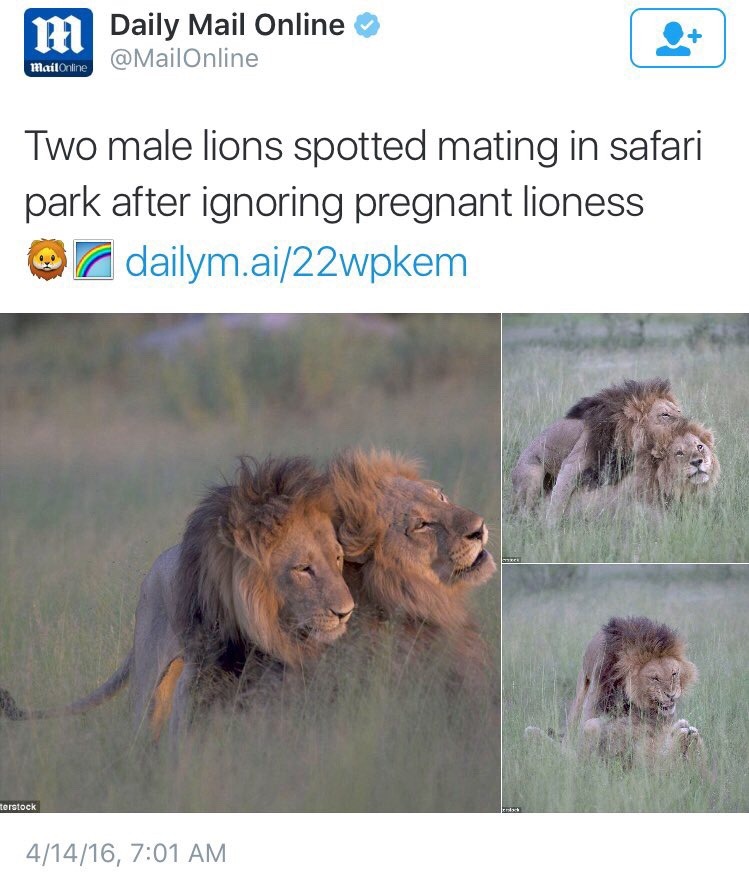The image size is (749, 892).
Task: Click the blue verified badge
Action: point(367,25)
